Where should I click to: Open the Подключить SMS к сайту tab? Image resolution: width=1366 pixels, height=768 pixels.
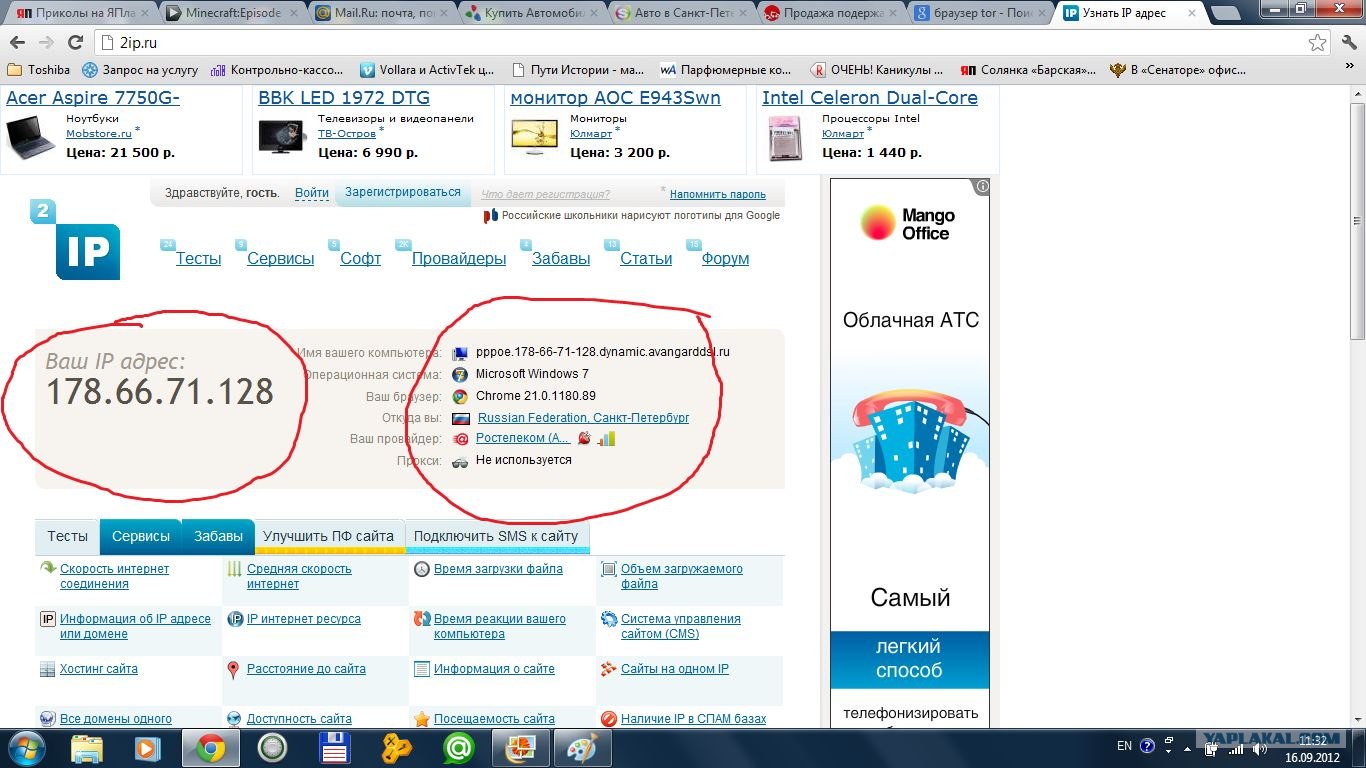point(496,536)
